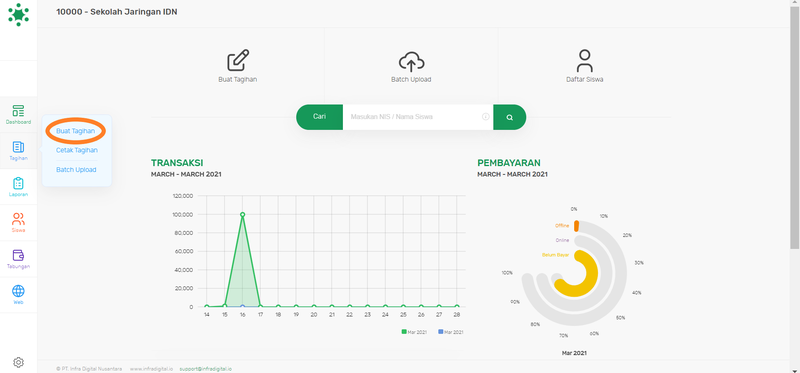This screenshot has width=800, height=373.
Task: Click the x-axis label 28
Action: coord(457,315)
